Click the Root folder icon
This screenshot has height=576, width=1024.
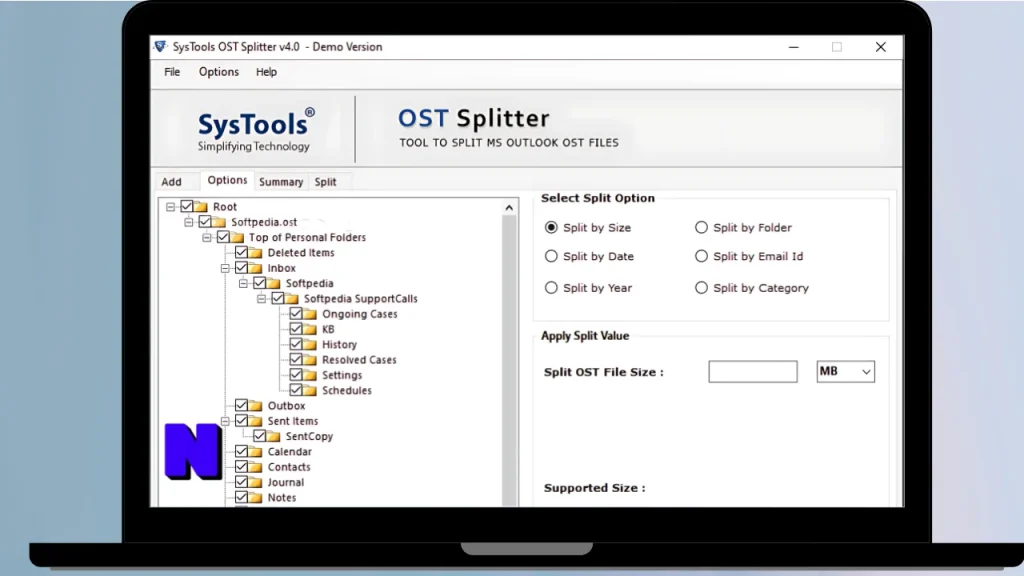click(x=200, y=206)
